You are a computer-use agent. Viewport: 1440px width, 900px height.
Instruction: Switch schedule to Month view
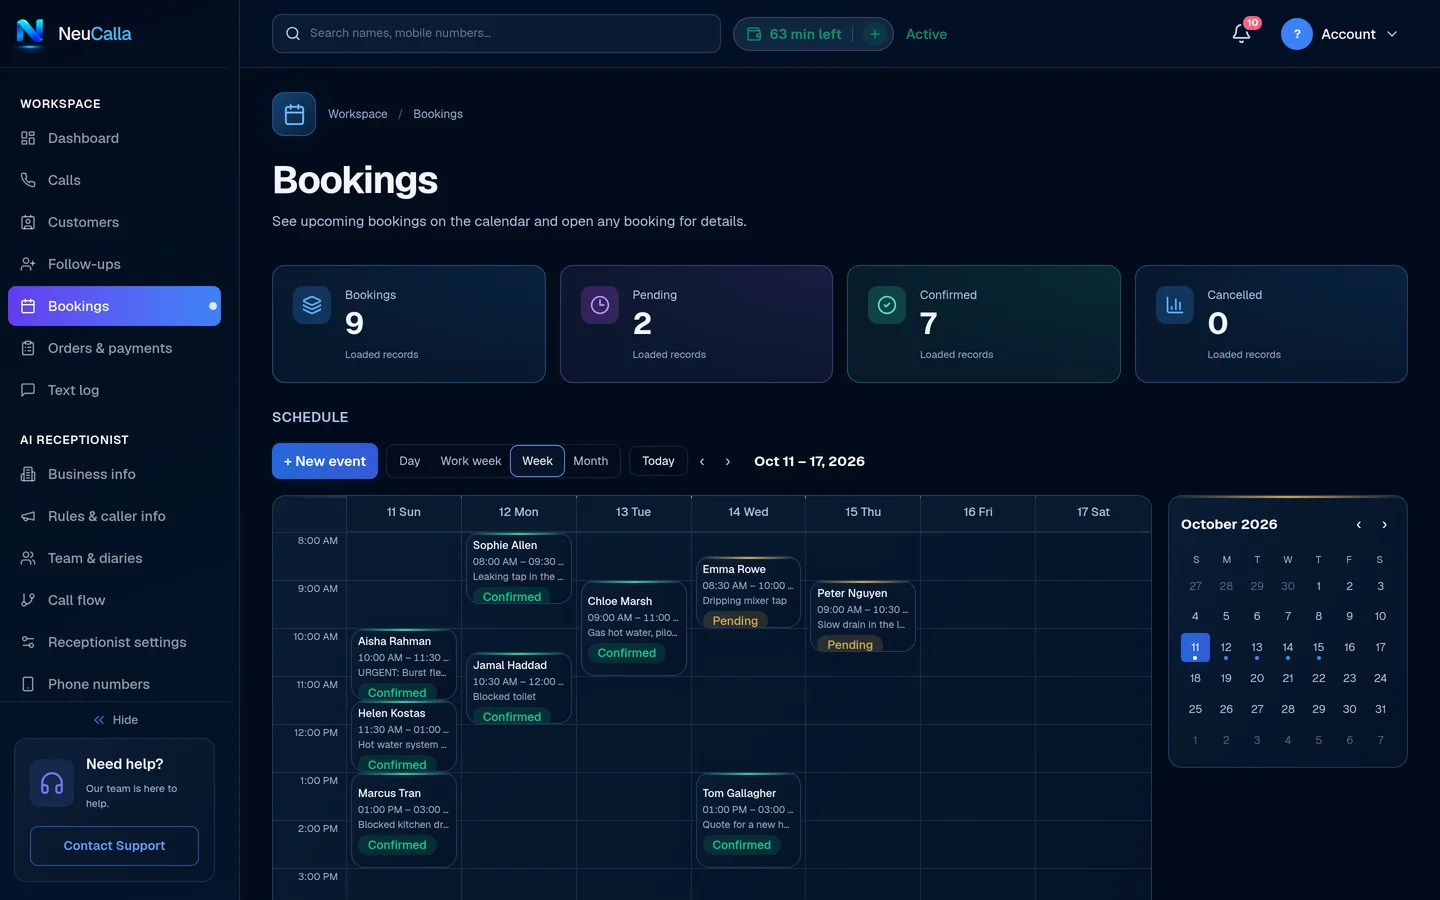pos(591,461)
